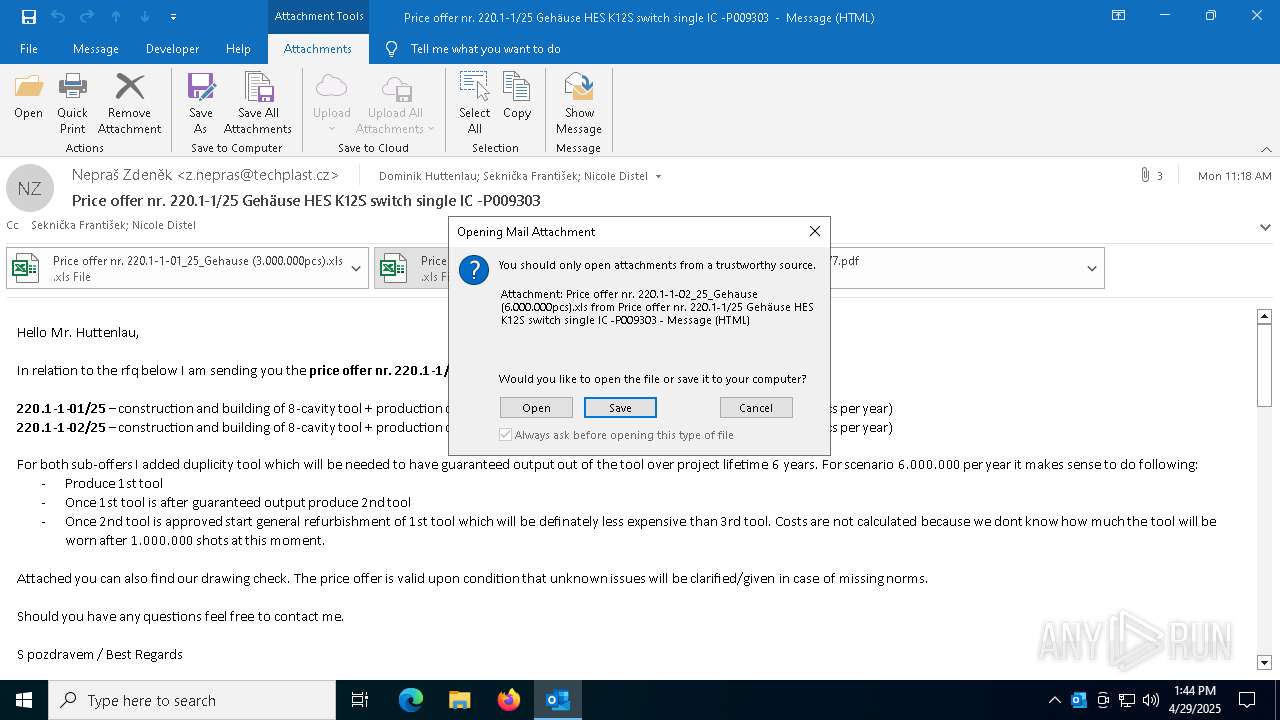Image resolution: width=1280 pixels, height=720 pixels.
Task: Click the Save As ribbon icon
Action: (201, 103)
